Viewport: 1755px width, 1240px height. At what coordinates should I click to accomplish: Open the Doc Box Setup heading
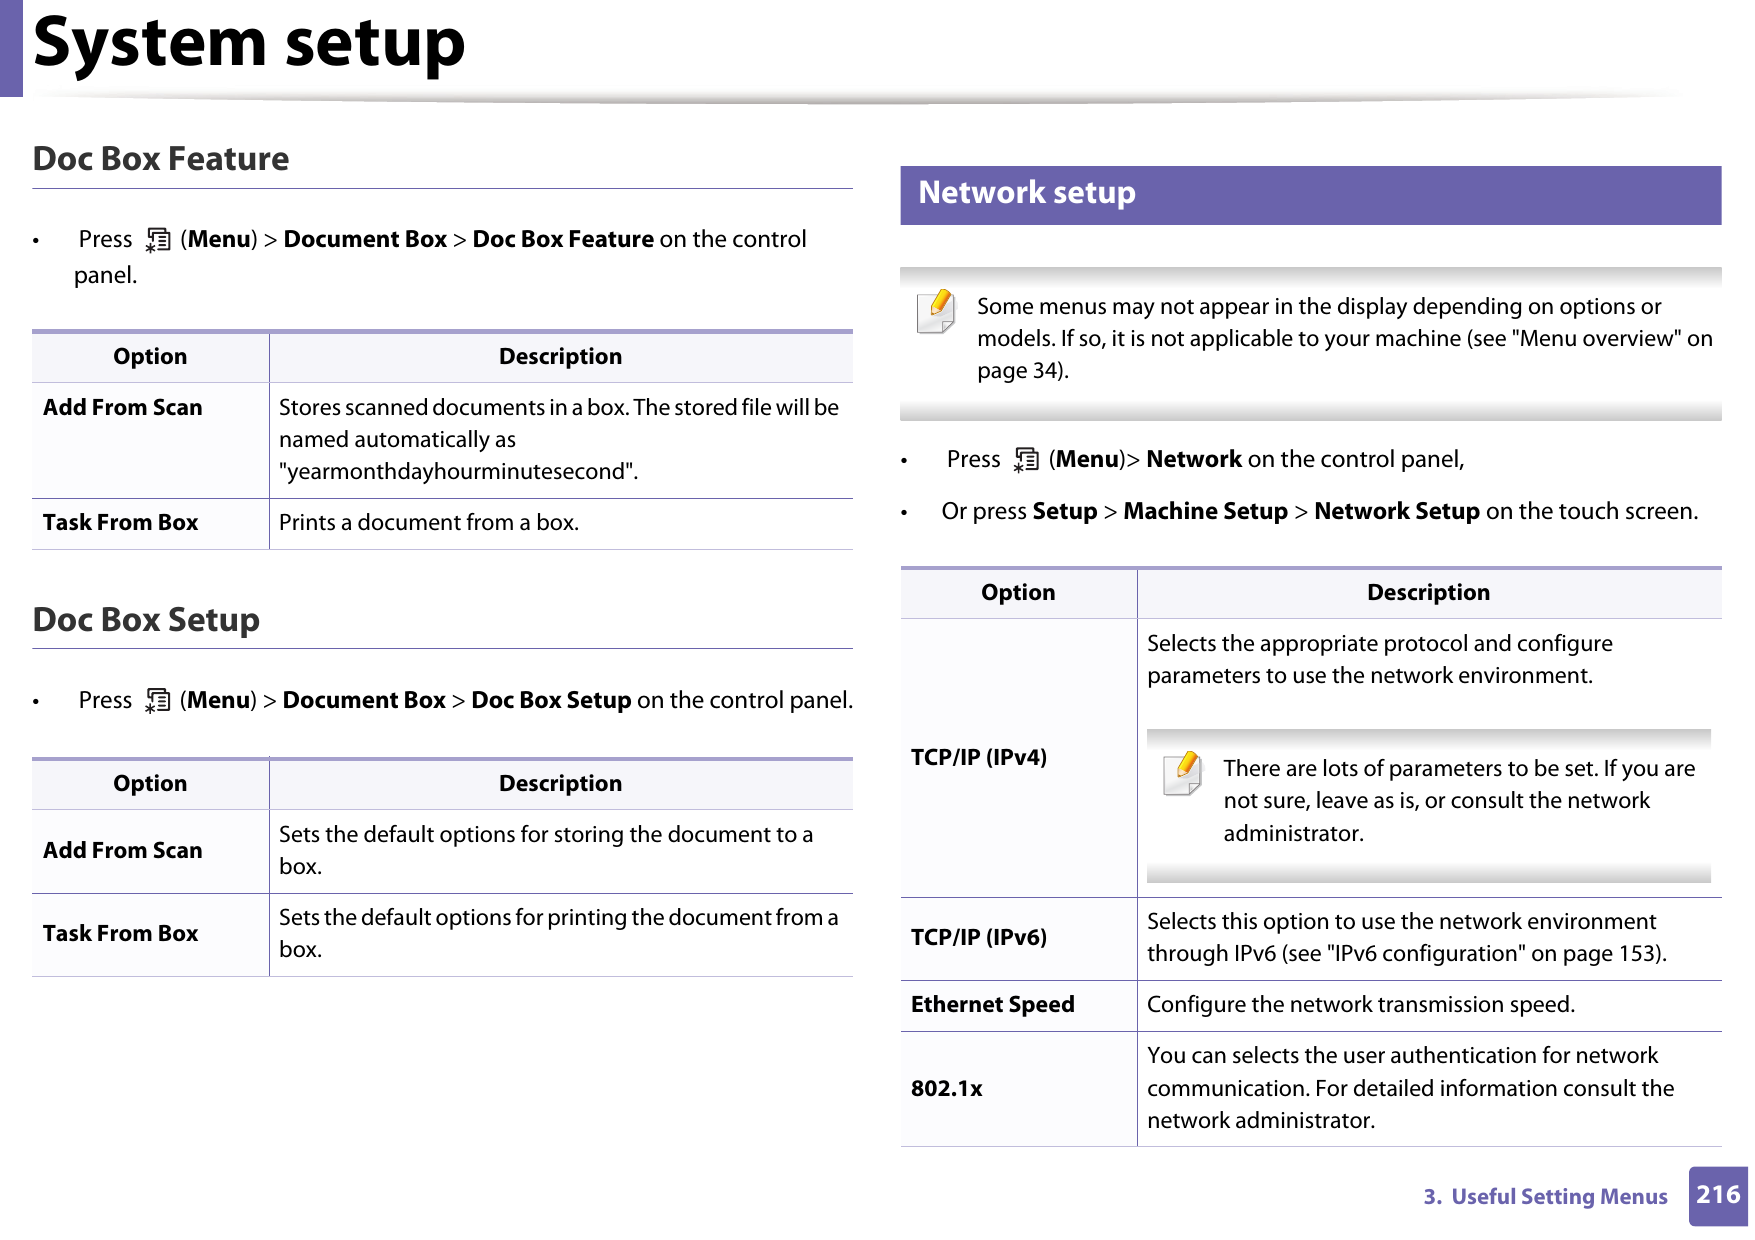[x=145, y=619]
